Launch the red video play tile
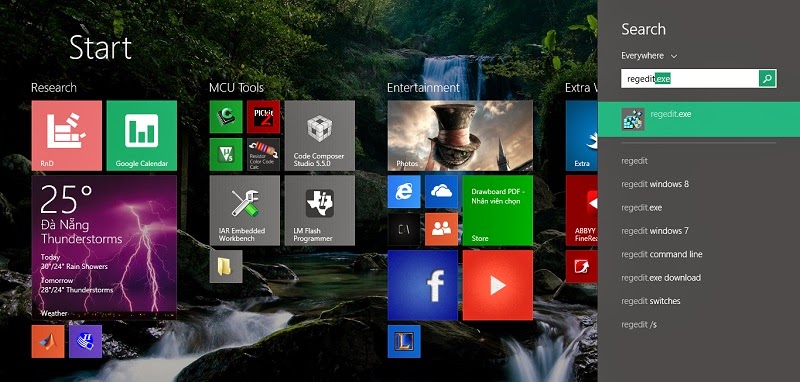800x382 pixels. pos(498,285)
